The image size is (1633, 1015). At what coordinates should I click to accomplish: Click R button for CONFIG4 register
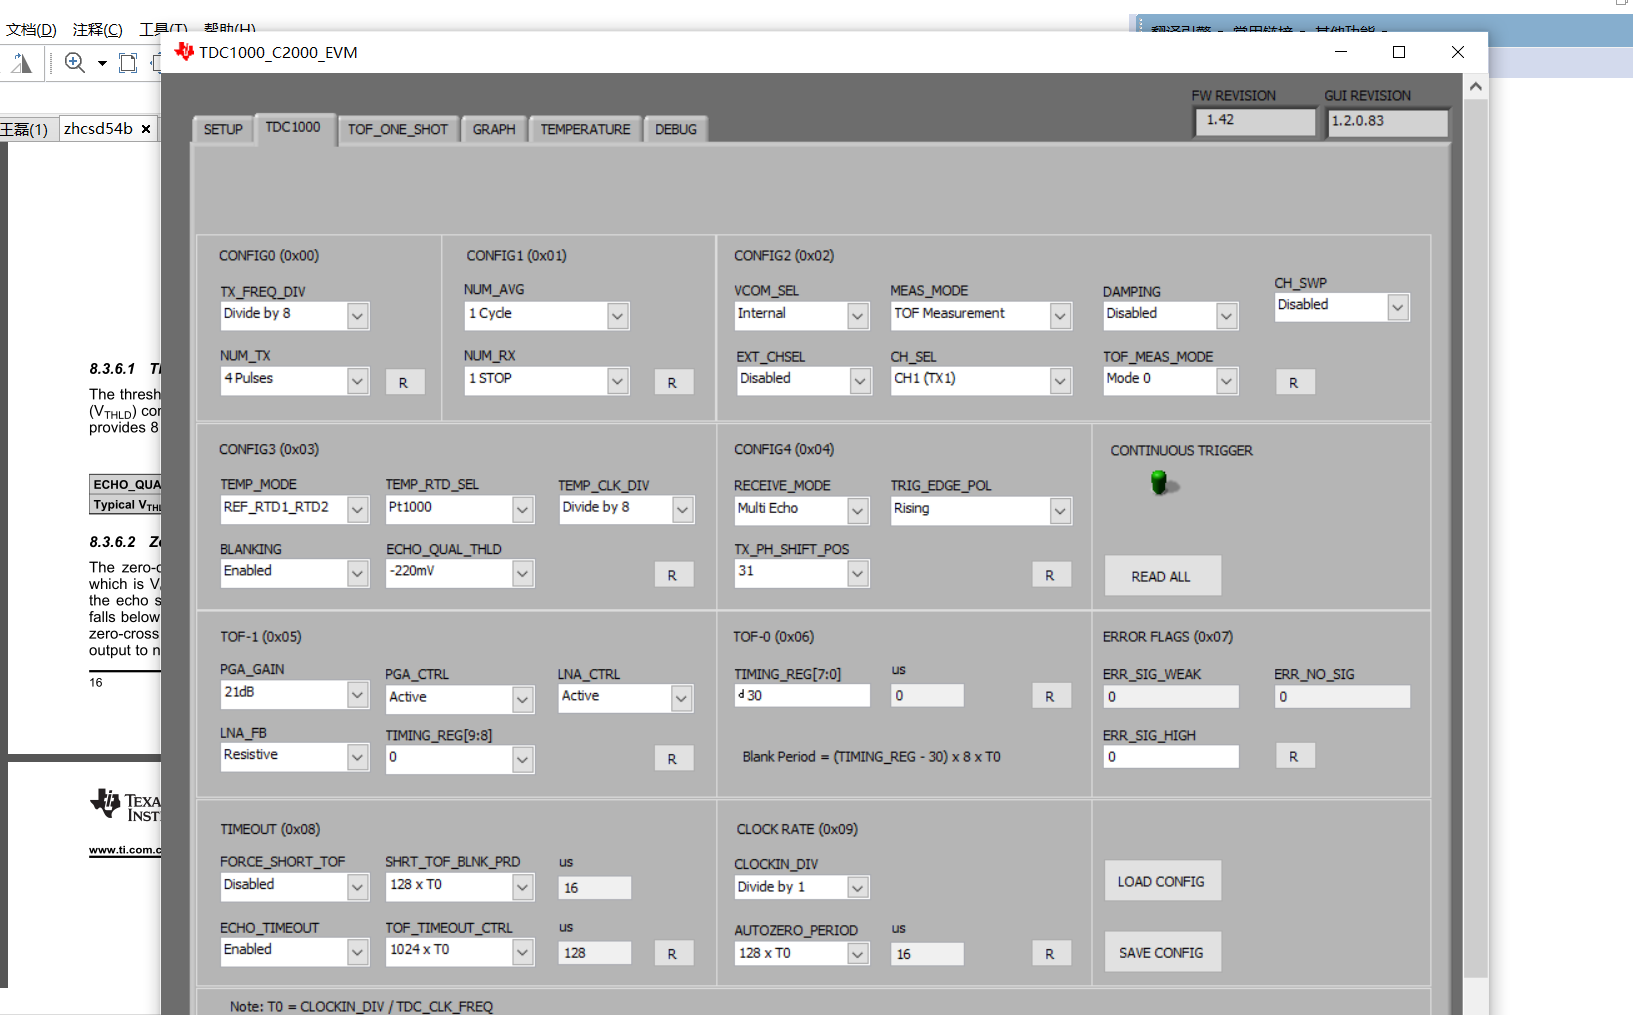(1050, 575)
